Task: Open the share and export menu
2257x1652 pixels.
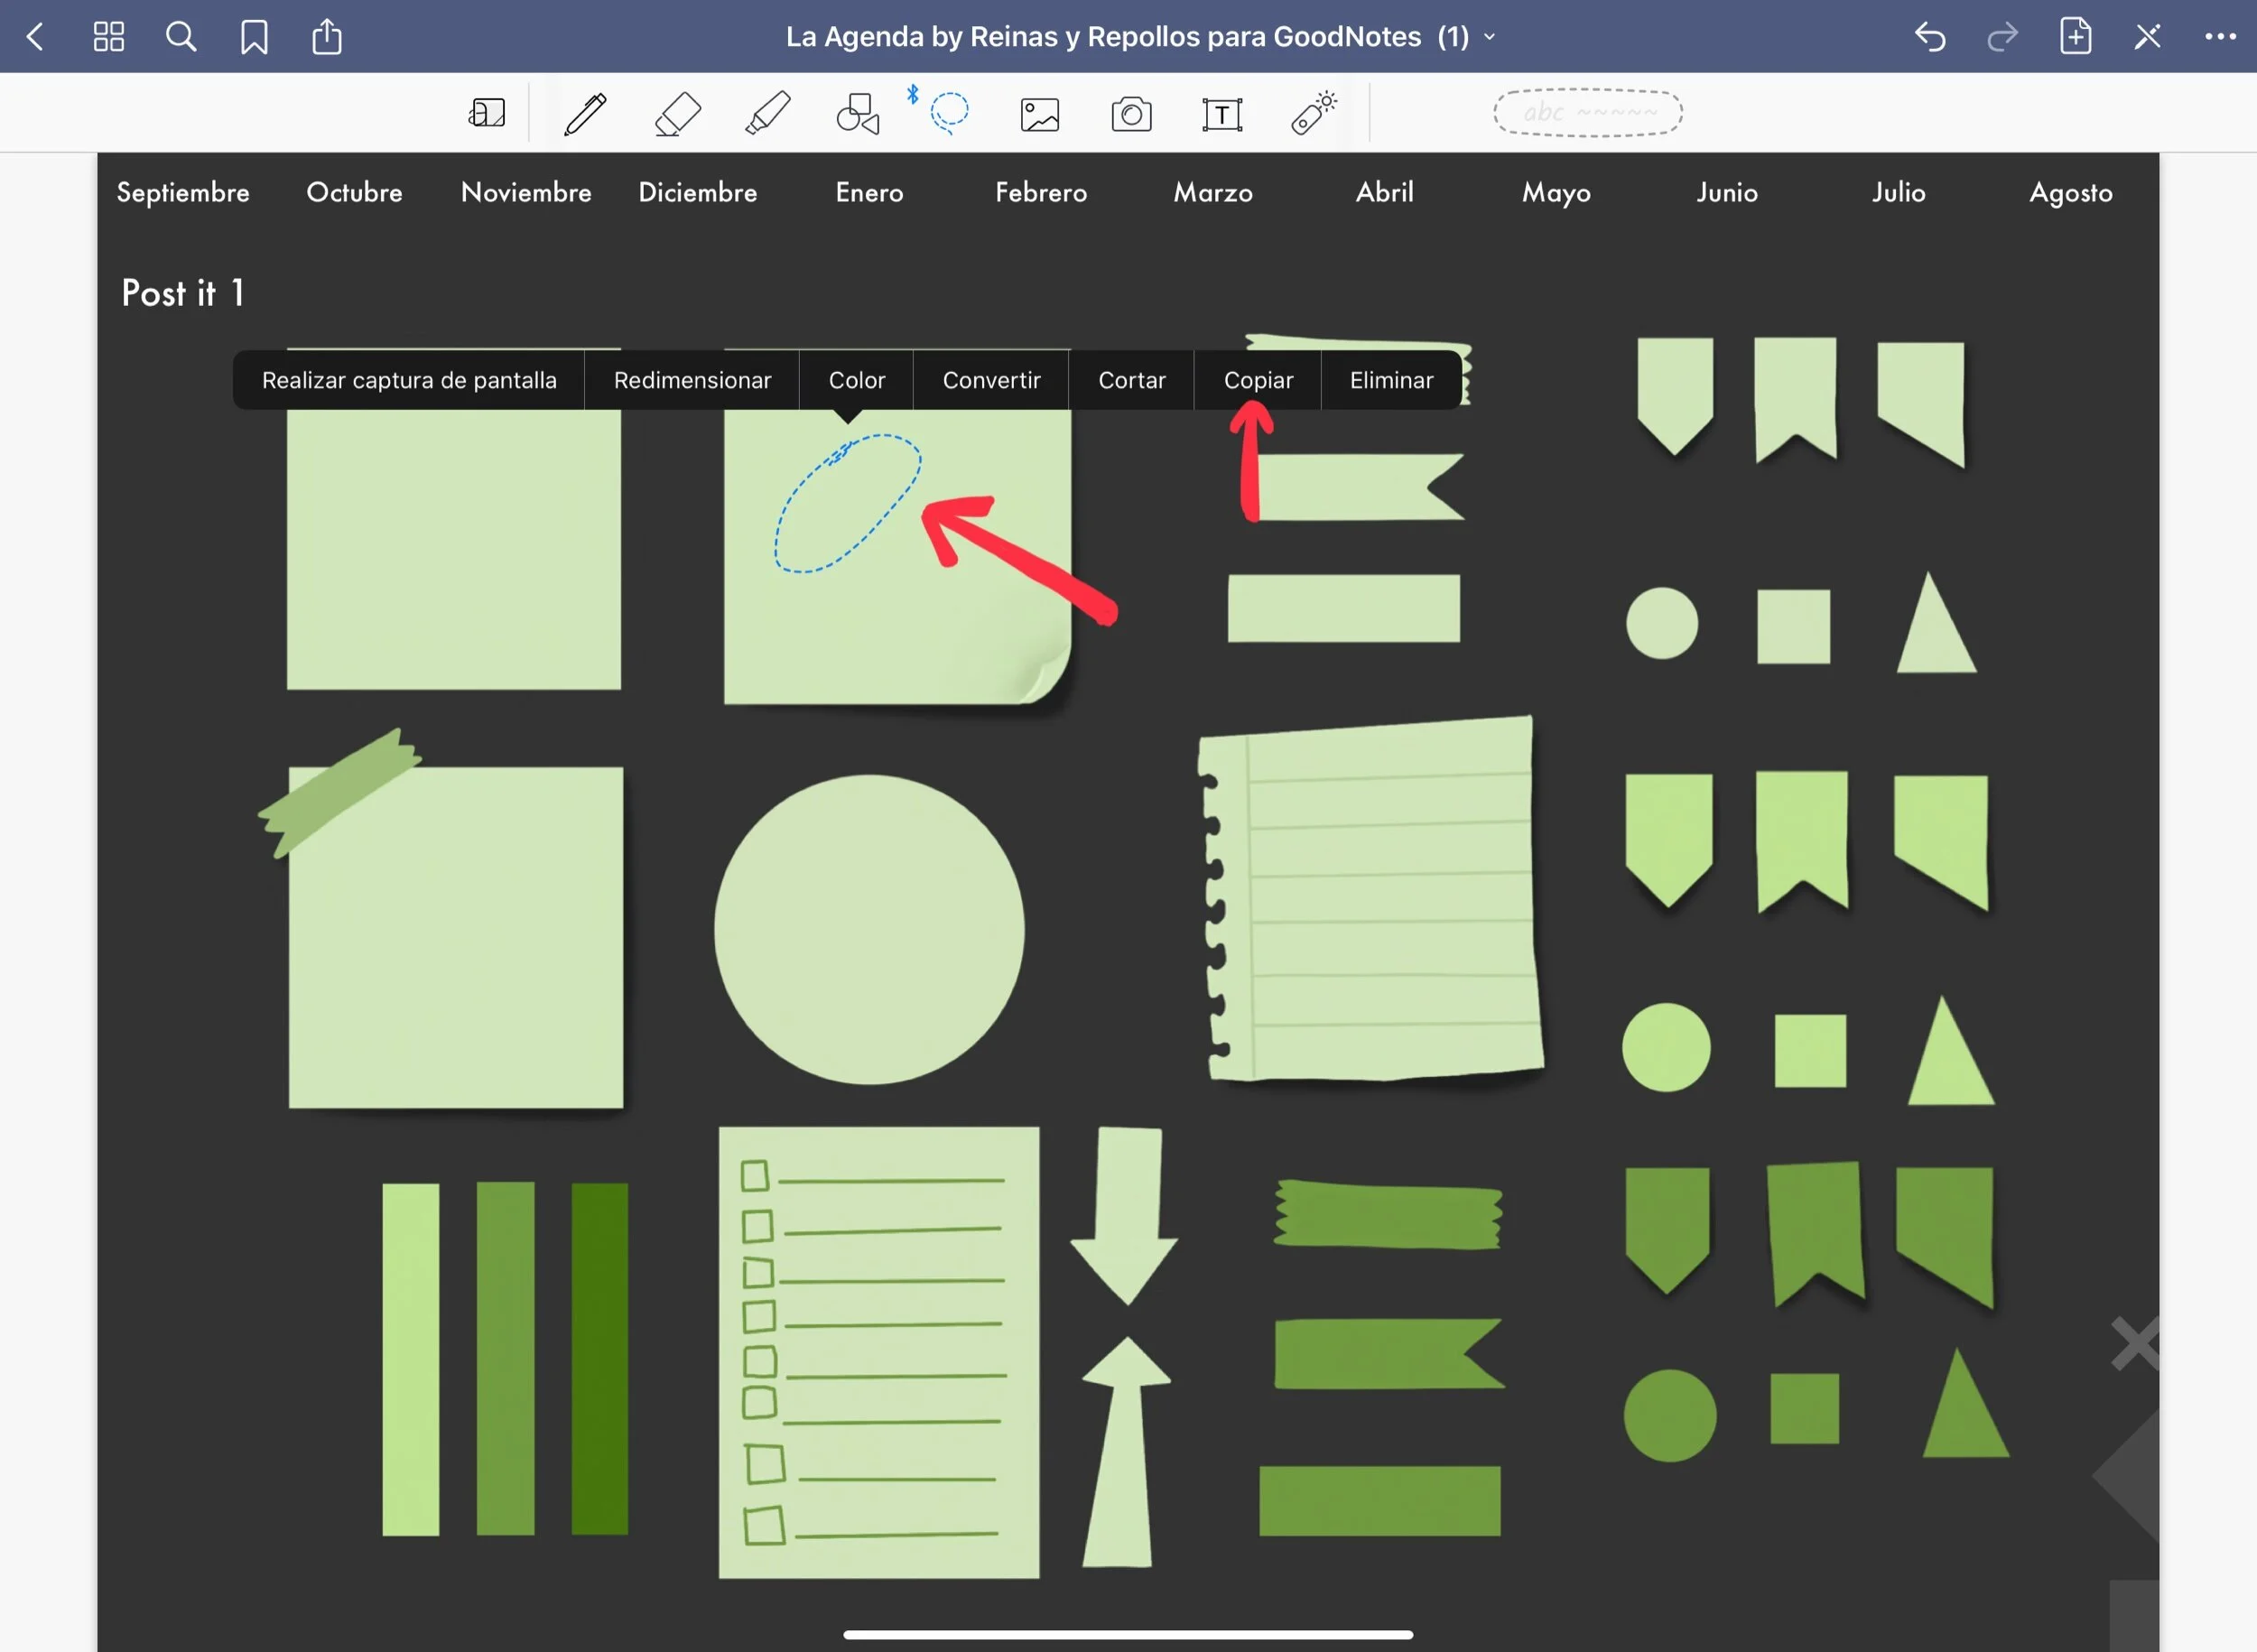Action: point(327,37)
